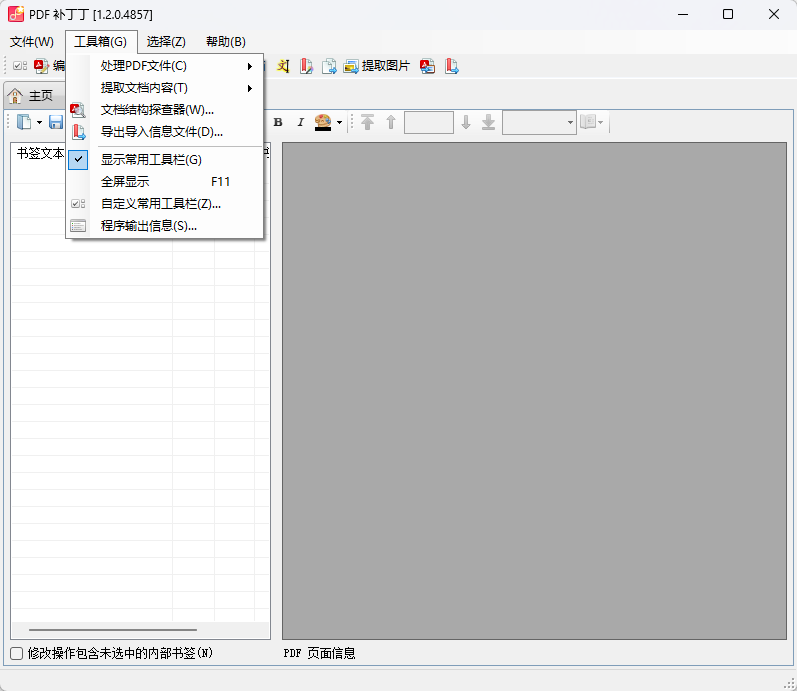Viewport: 797px width, 691px height.
Task: Open 文档结构探查器(W) from menu
Action: tap(165, 110)
